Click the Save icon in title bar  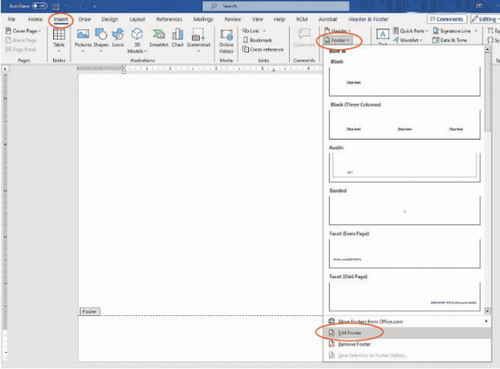click(56, 6)
